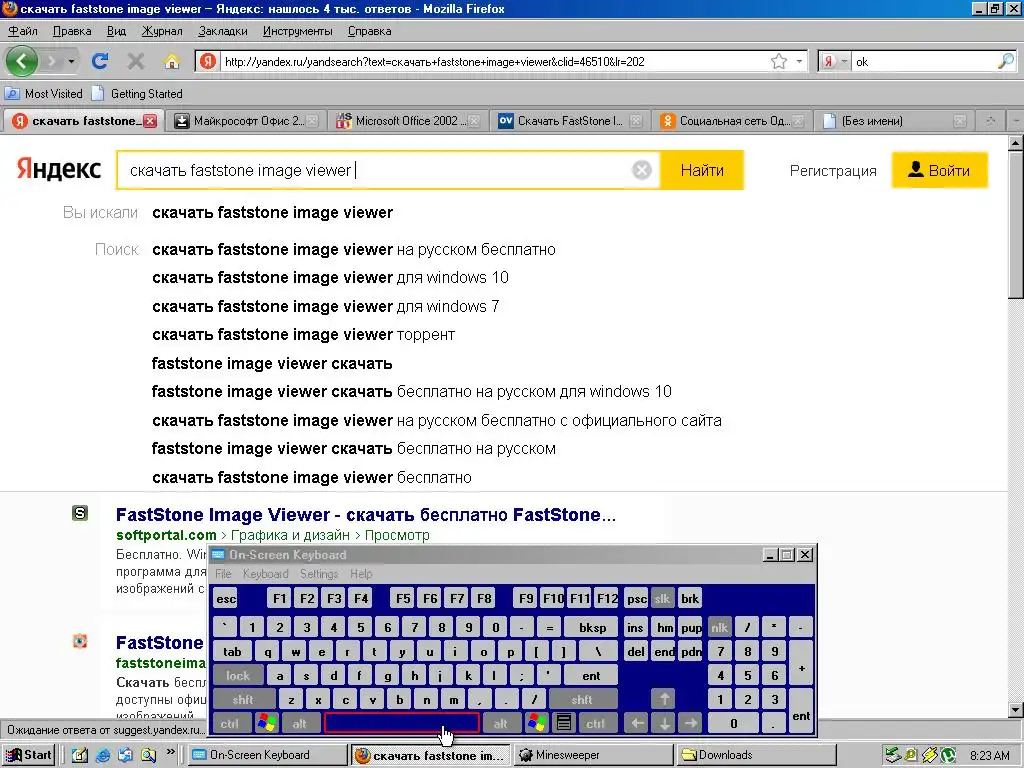The width and height of the screenshot is (1024, 768).
Task: Click the Stop loading X icon
Action: pyautogui.click(x=136, y=61)
